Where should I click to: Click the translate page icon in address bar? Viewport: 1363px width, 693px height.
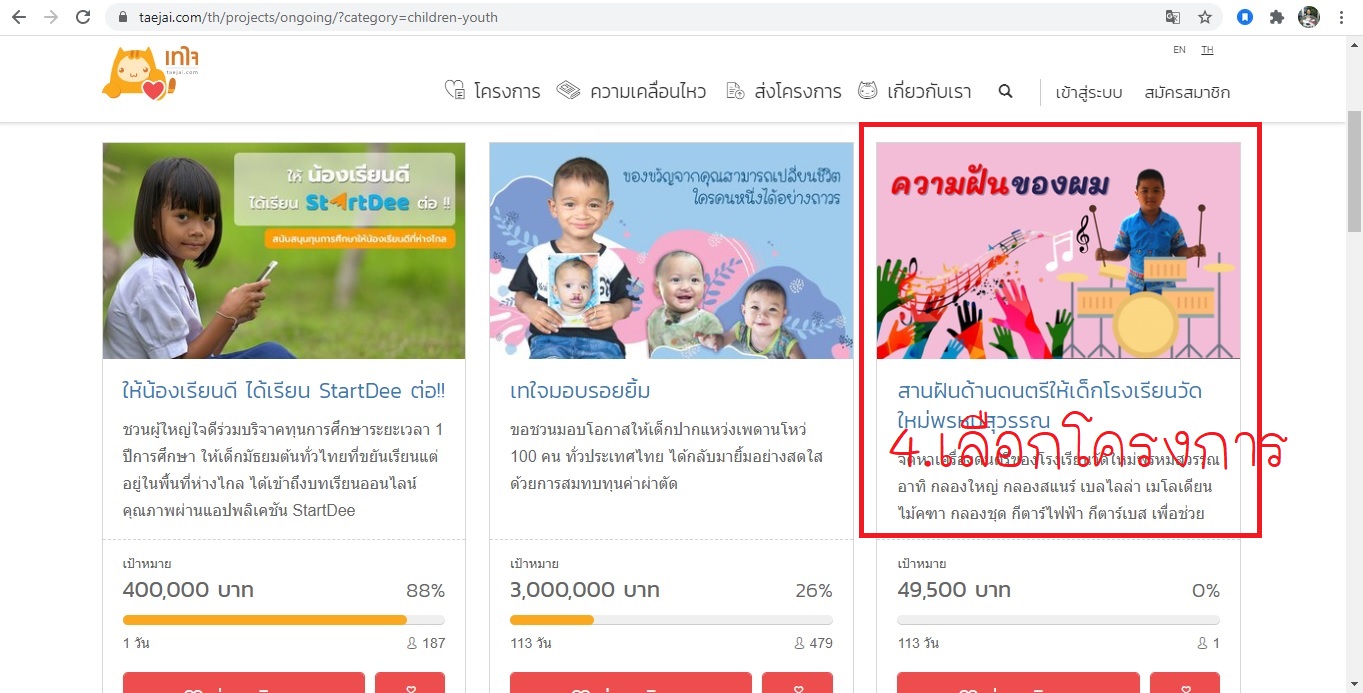1173,17
